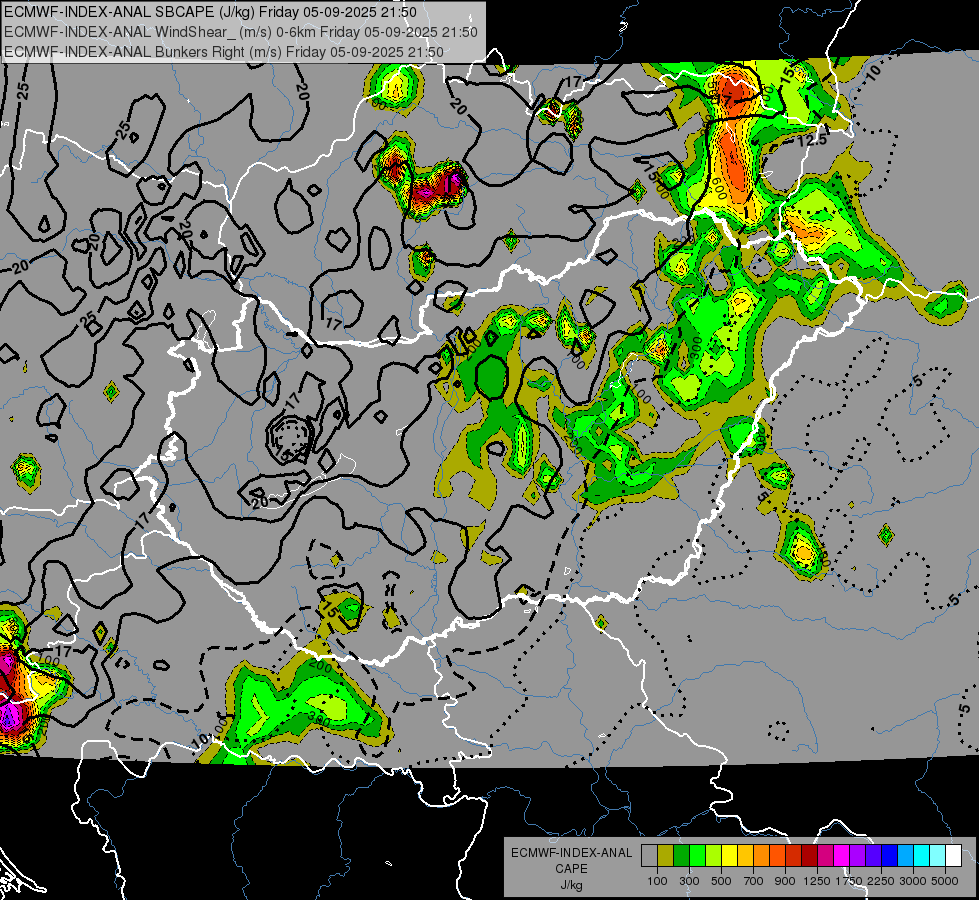The height and width of the screenshot is (900, 979).
Task: Click the WindShear 0-6km header line
Action: (241, 32)
